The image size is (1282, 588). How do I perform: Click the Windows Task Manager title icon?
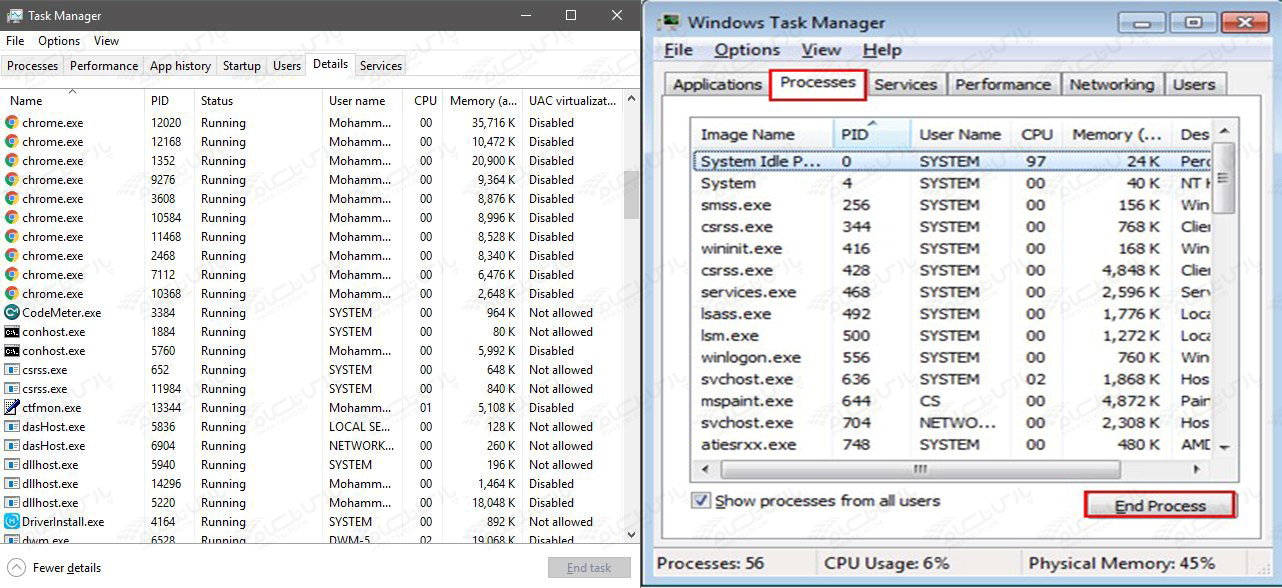669,22
